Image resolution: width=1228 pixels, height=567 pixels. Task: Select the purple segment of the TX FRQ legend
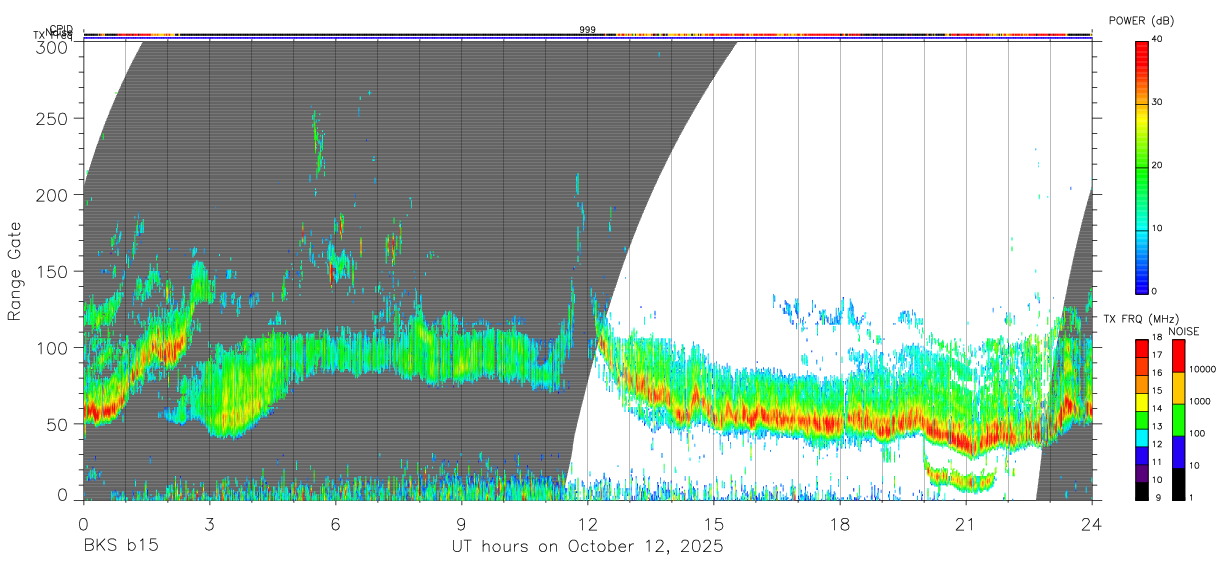(x=1142, y=474)
